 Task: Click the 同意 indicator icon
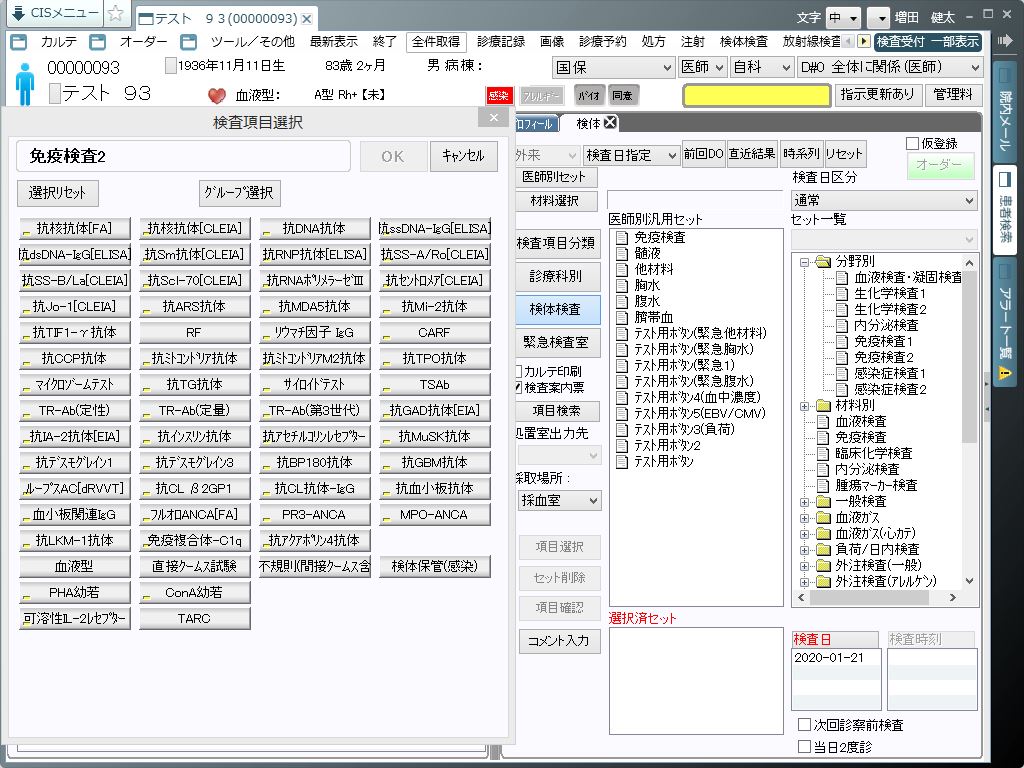(x=622, y=95)
